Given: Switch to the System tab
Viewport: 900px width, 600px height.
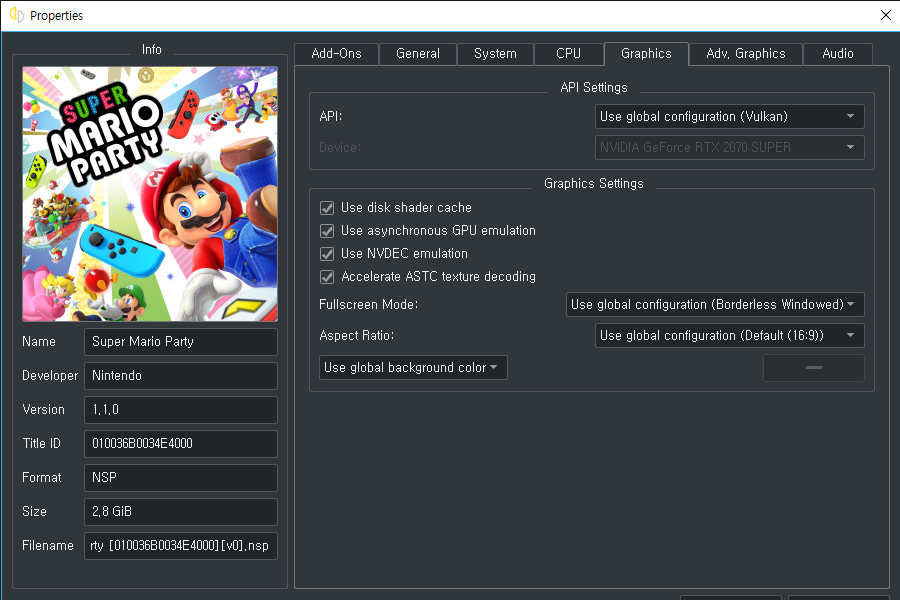Looking at the screenshot, I should tap(495, 54).
